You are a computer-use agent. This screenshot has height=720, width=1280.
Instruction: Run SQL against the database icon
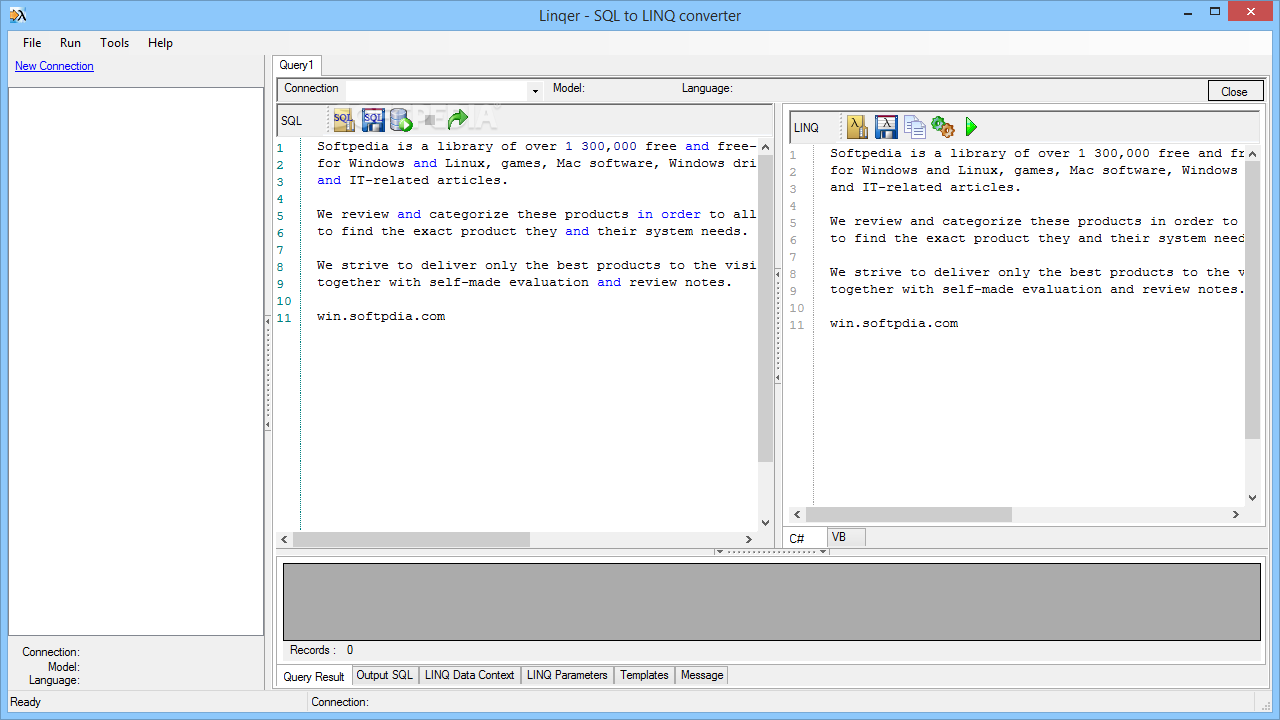[401, 120]
